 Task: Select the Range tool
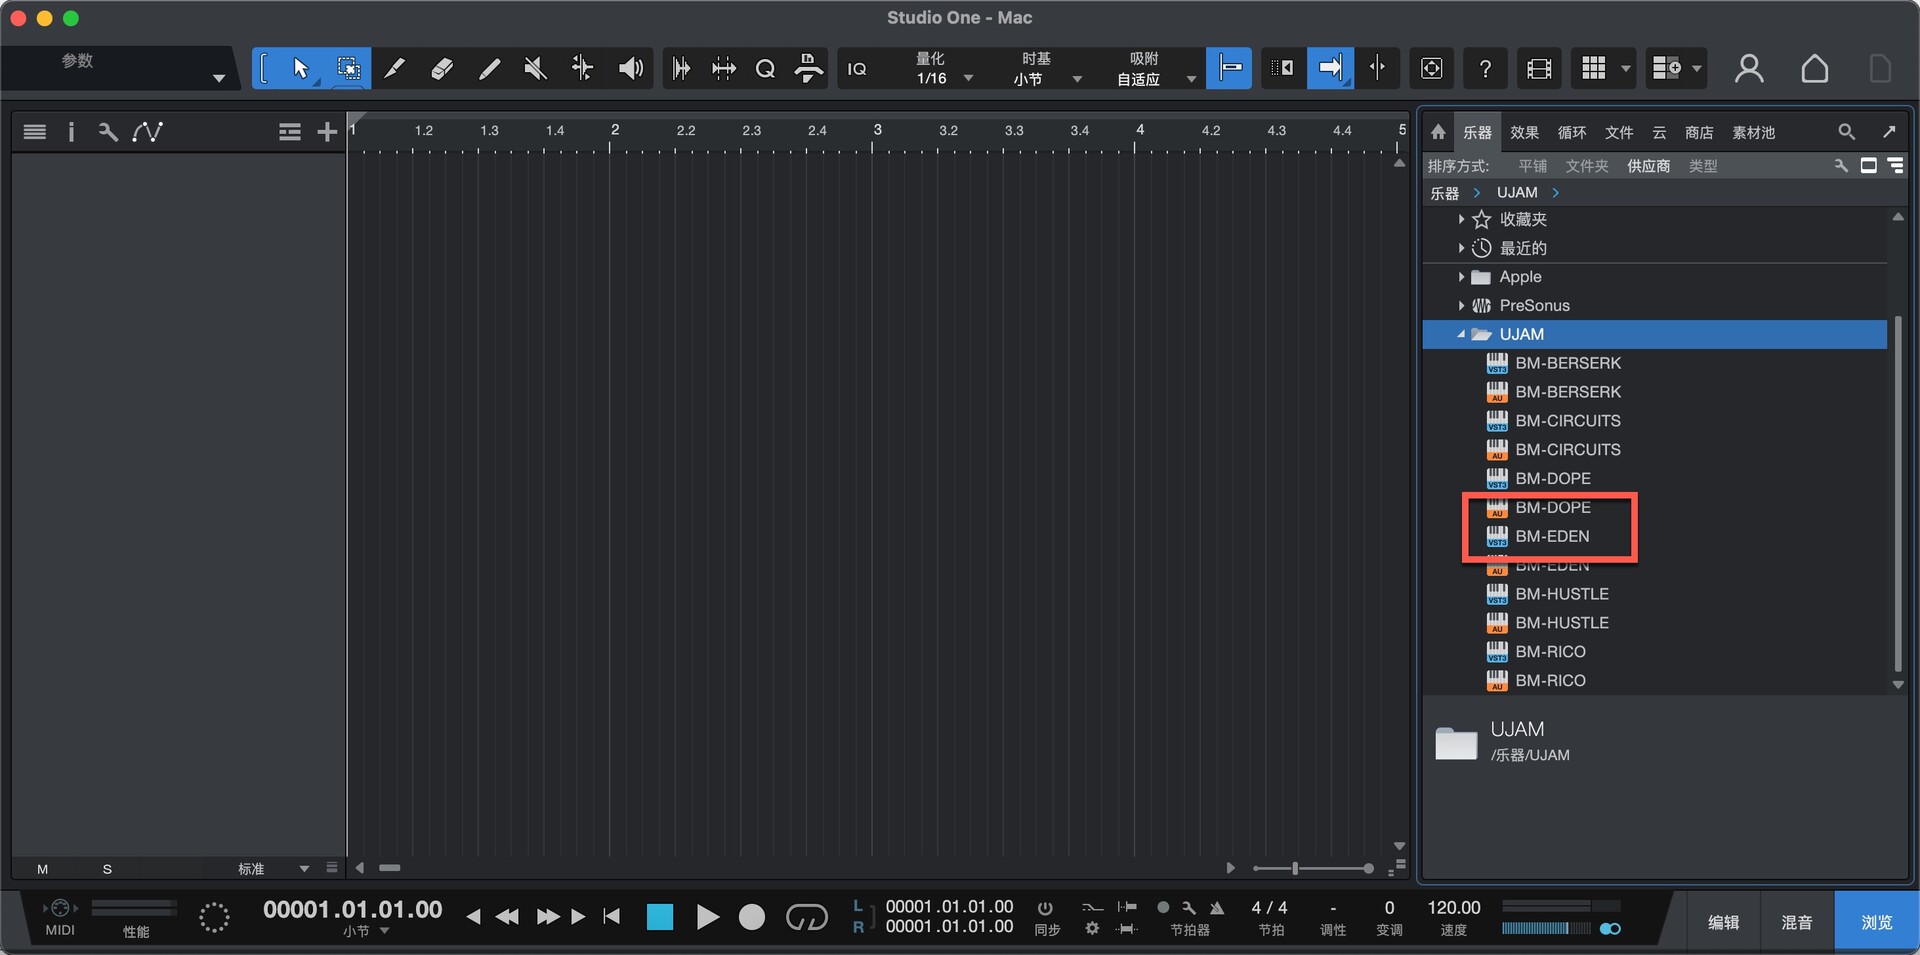coord(348,68)
